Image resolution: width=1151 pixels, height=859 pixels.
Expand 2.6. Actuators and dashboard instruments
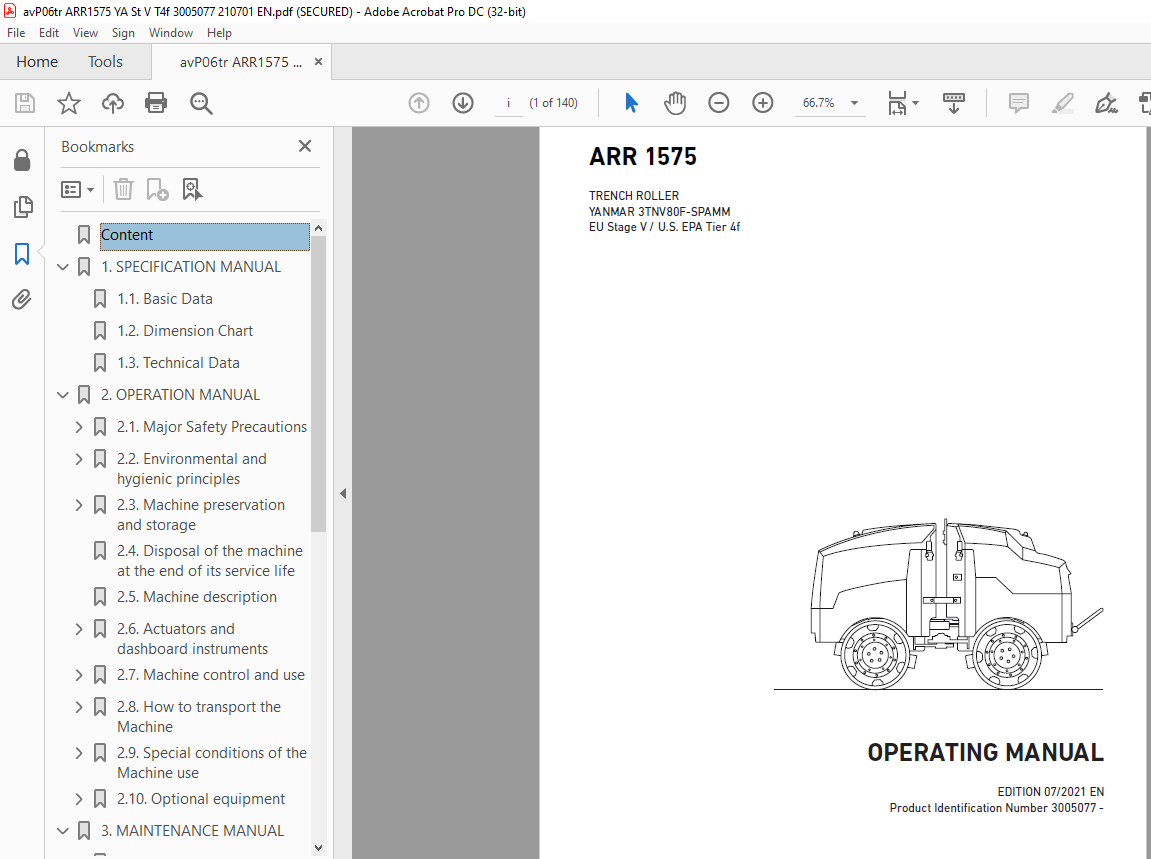79,629
